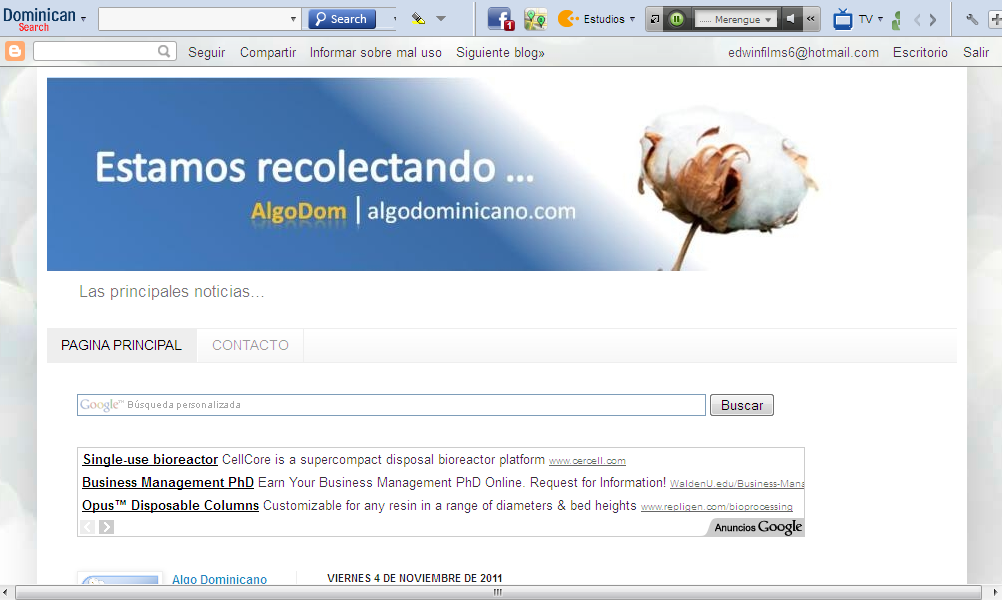The image size is (1002, 600).
Task: Click the Anuncios Google label
Action: coord(758,527)
